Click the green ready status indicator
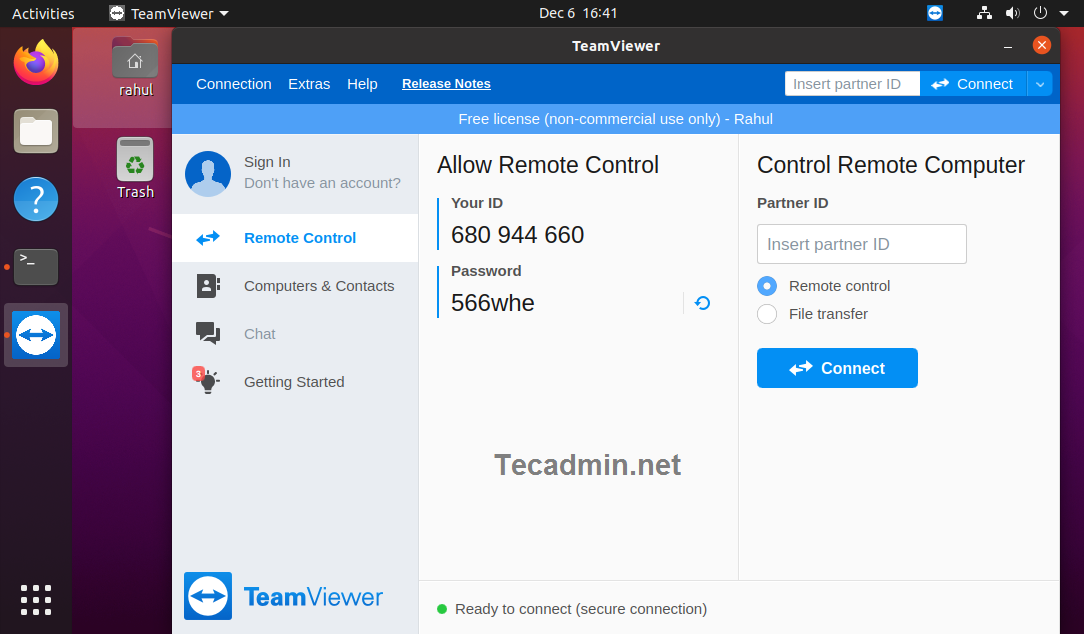The height and width of the screenshot is (634, 1084). click(x=442, y=609)
